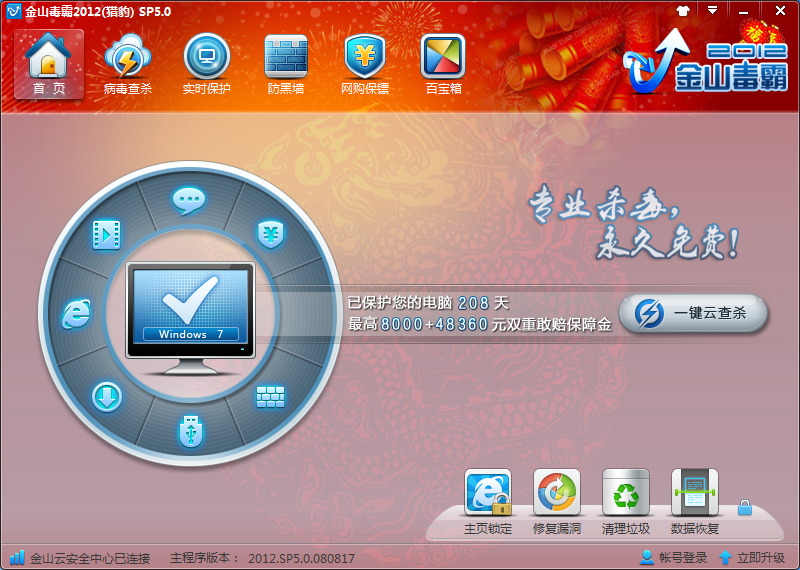Open the 百宝箱 toolbox
This screenshot has height=570, width=800.
point(443,64)
